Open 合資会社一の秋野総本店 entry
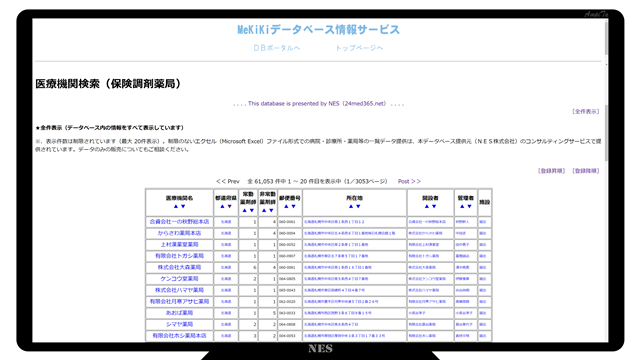The height and width of the screenshot is (360, 640). (179, 222)
